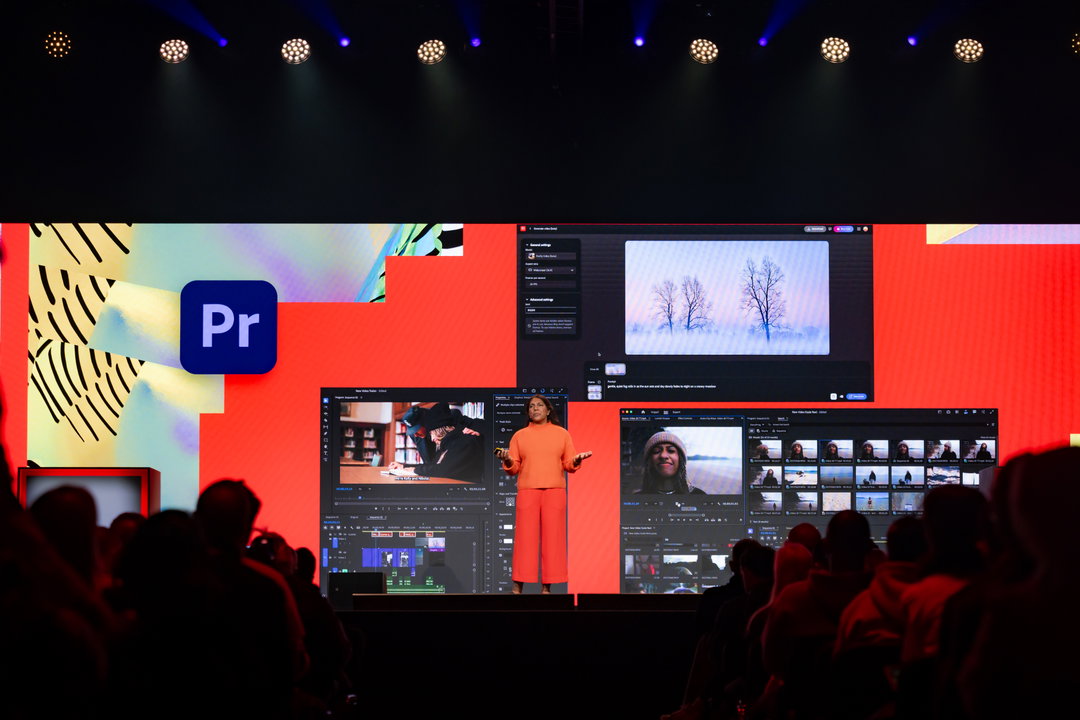Click the blue playhead on the library monitor scrub bar
1080x720 pixels.
click(360, 497)
